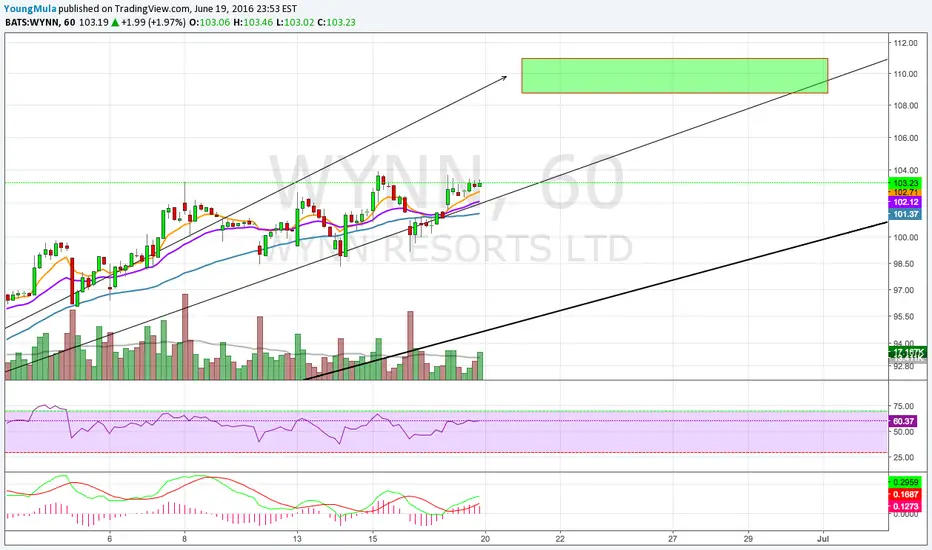Select the orange 102.71 moving average tag
Image resolution: width=932 pixels, height=550 pixels.
[905, 193]
